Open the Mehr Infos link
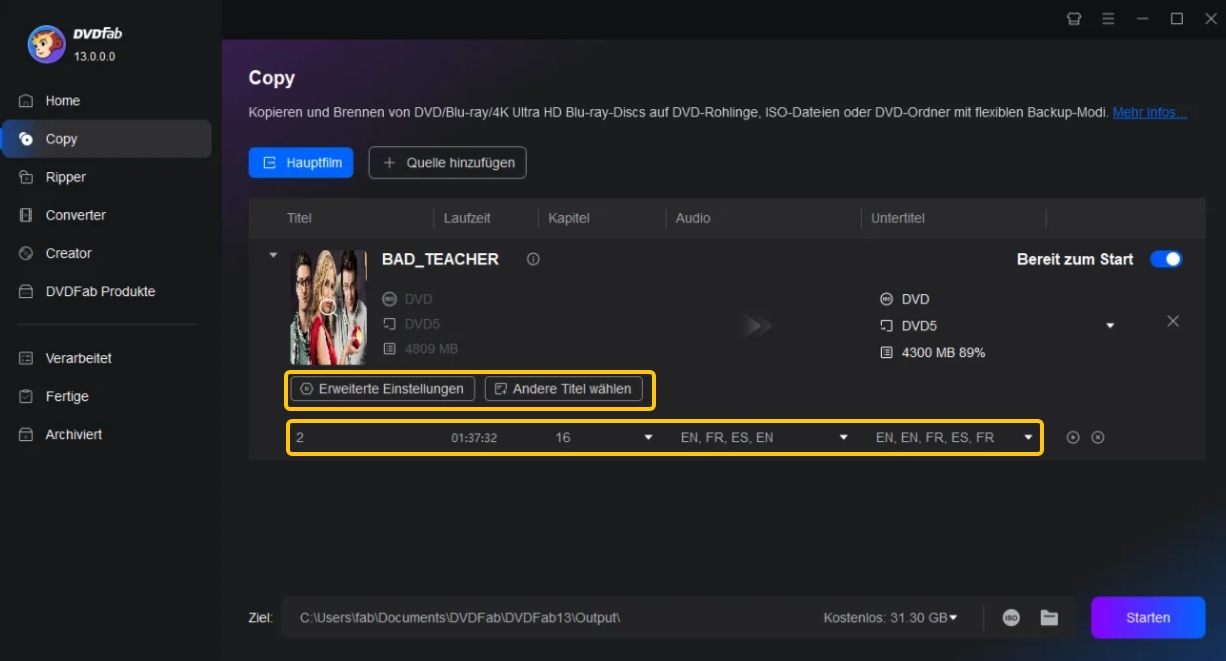Image resolution: width=1226 pixels, height=661 pixels. coord(1150,113)
